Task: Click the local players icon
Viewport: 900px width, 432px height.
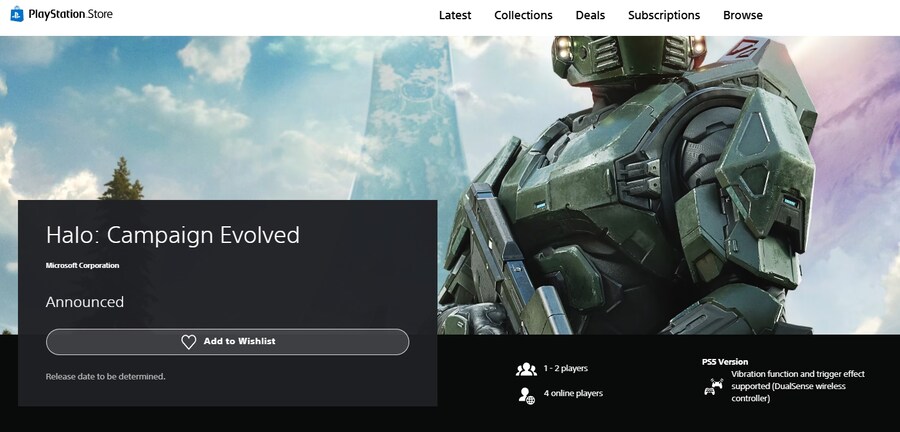Action: tap(526, 369)
